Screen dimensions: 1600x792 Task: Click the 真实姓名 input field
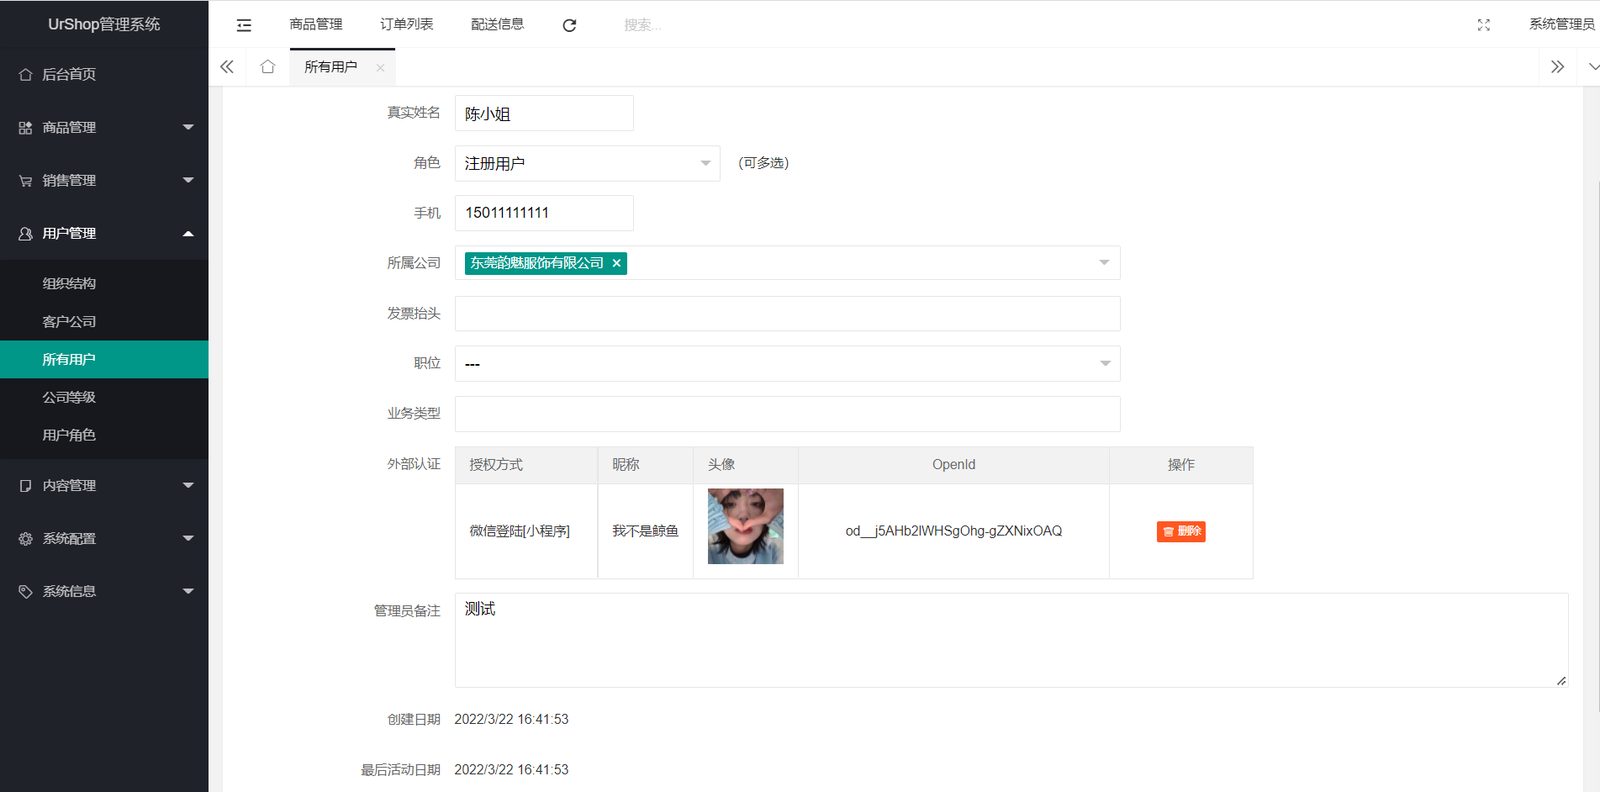coord(544,113)
